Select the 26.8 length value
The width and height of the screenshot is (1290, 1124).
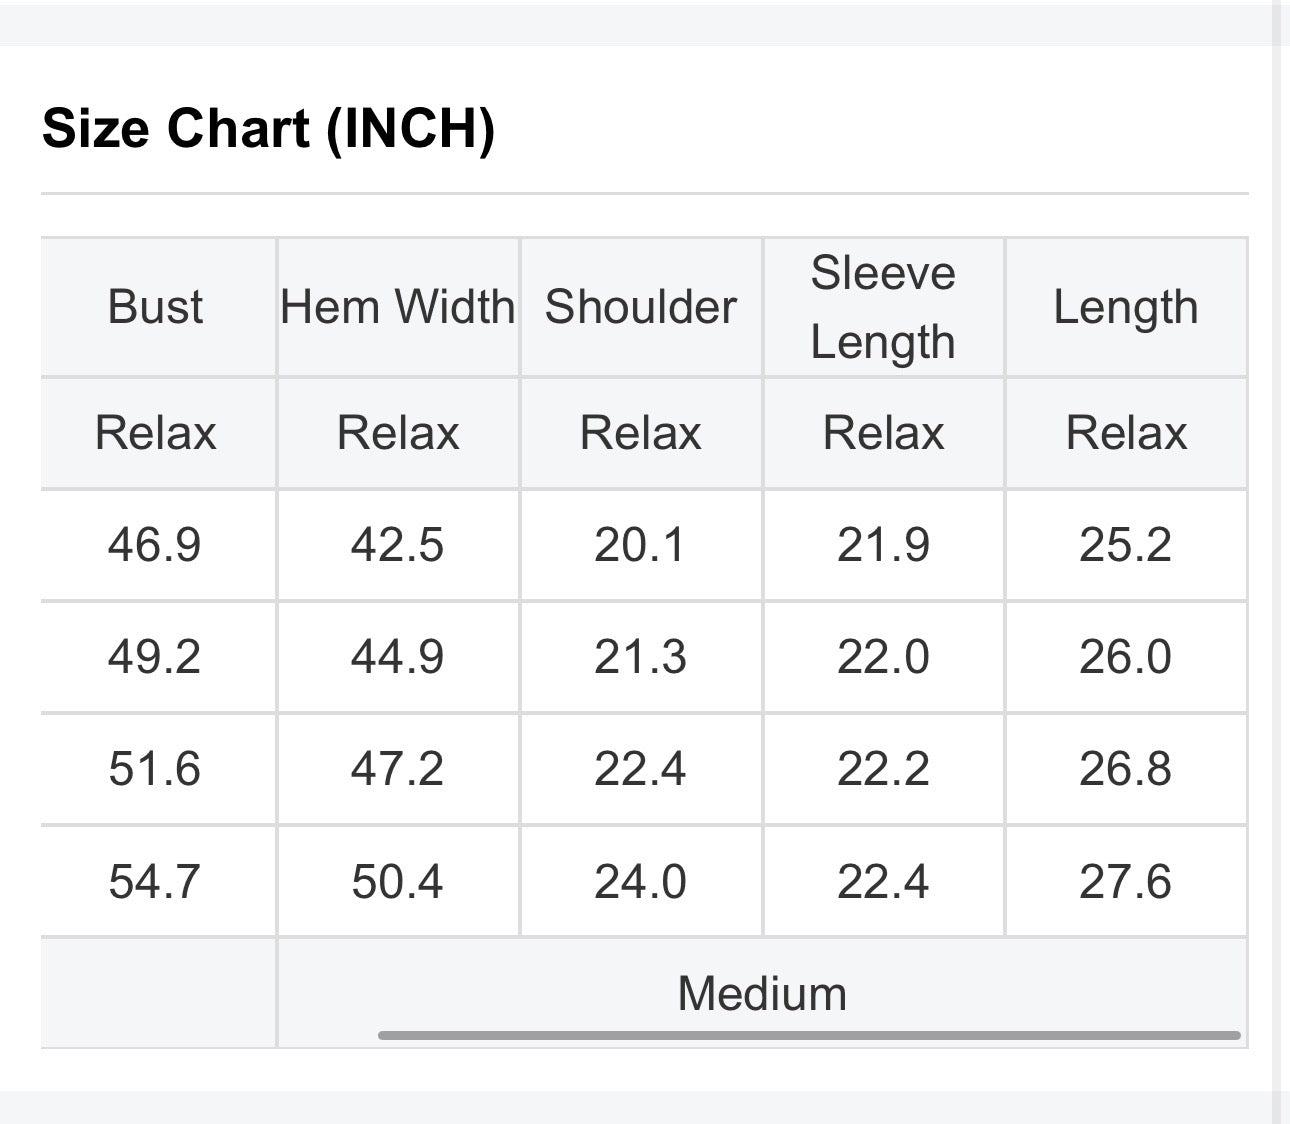[1125, 769]
